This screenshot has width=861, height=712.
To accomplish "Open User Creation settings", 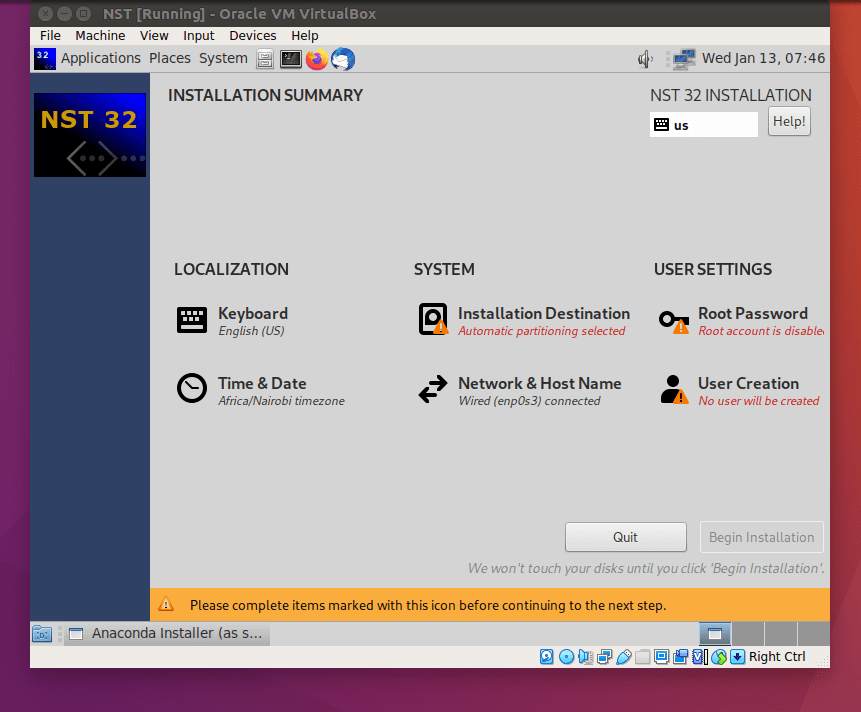I will tap(740, 391).
